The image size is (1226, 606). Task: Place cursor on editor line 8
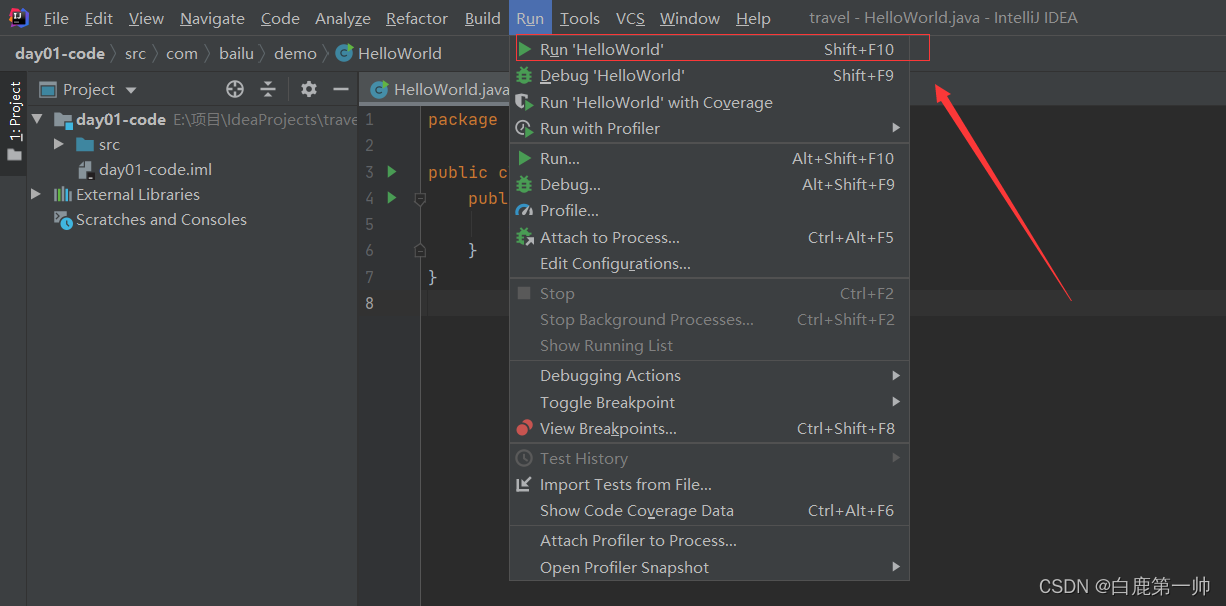click(825, 302)
